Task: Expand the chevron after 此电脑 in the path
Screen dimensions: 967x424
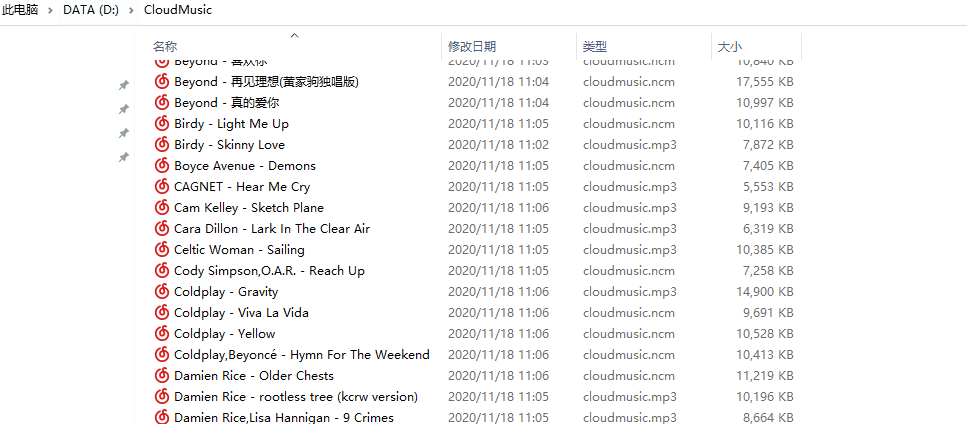Action: [x=50, y=10]
